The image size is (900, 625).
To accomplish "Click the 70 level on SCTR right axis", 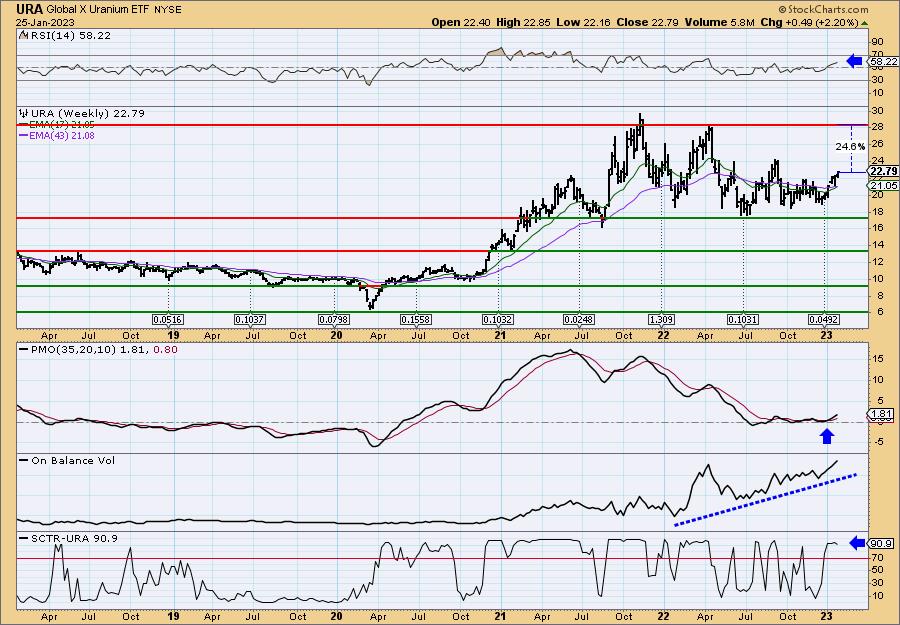I will coord(876,557).
